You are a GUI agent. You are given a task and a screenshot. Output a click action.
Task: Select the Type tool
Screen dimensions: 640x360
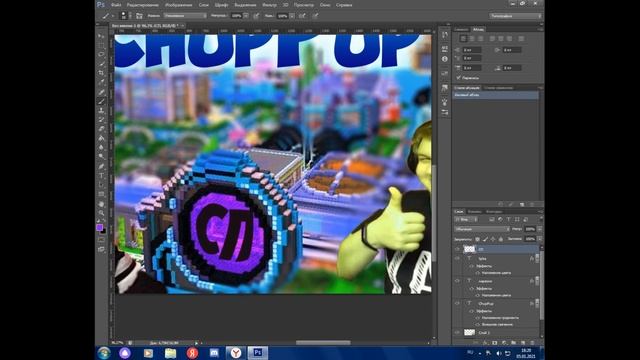pos(101,176)
